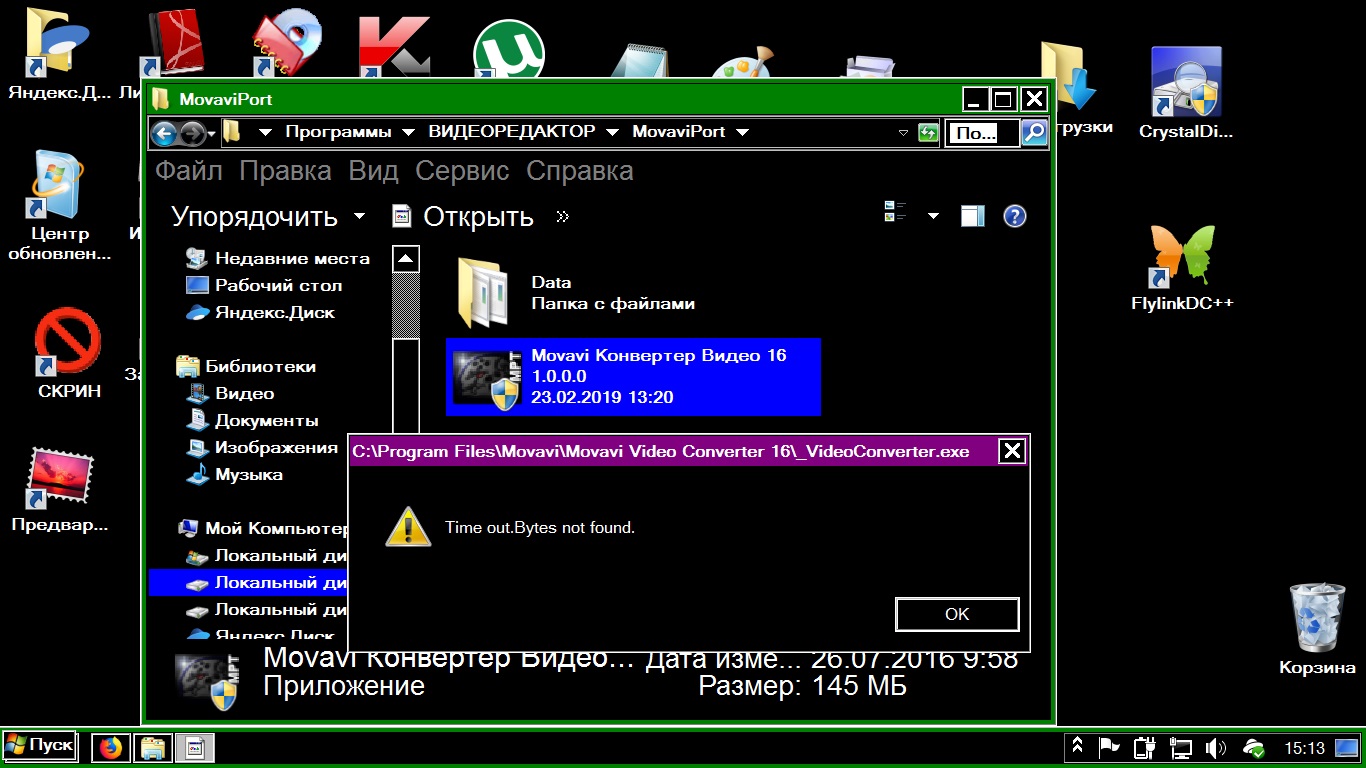Click the taskbar clock showing 15:13
1366x768 pixels.
click(x=1304, y=747)
